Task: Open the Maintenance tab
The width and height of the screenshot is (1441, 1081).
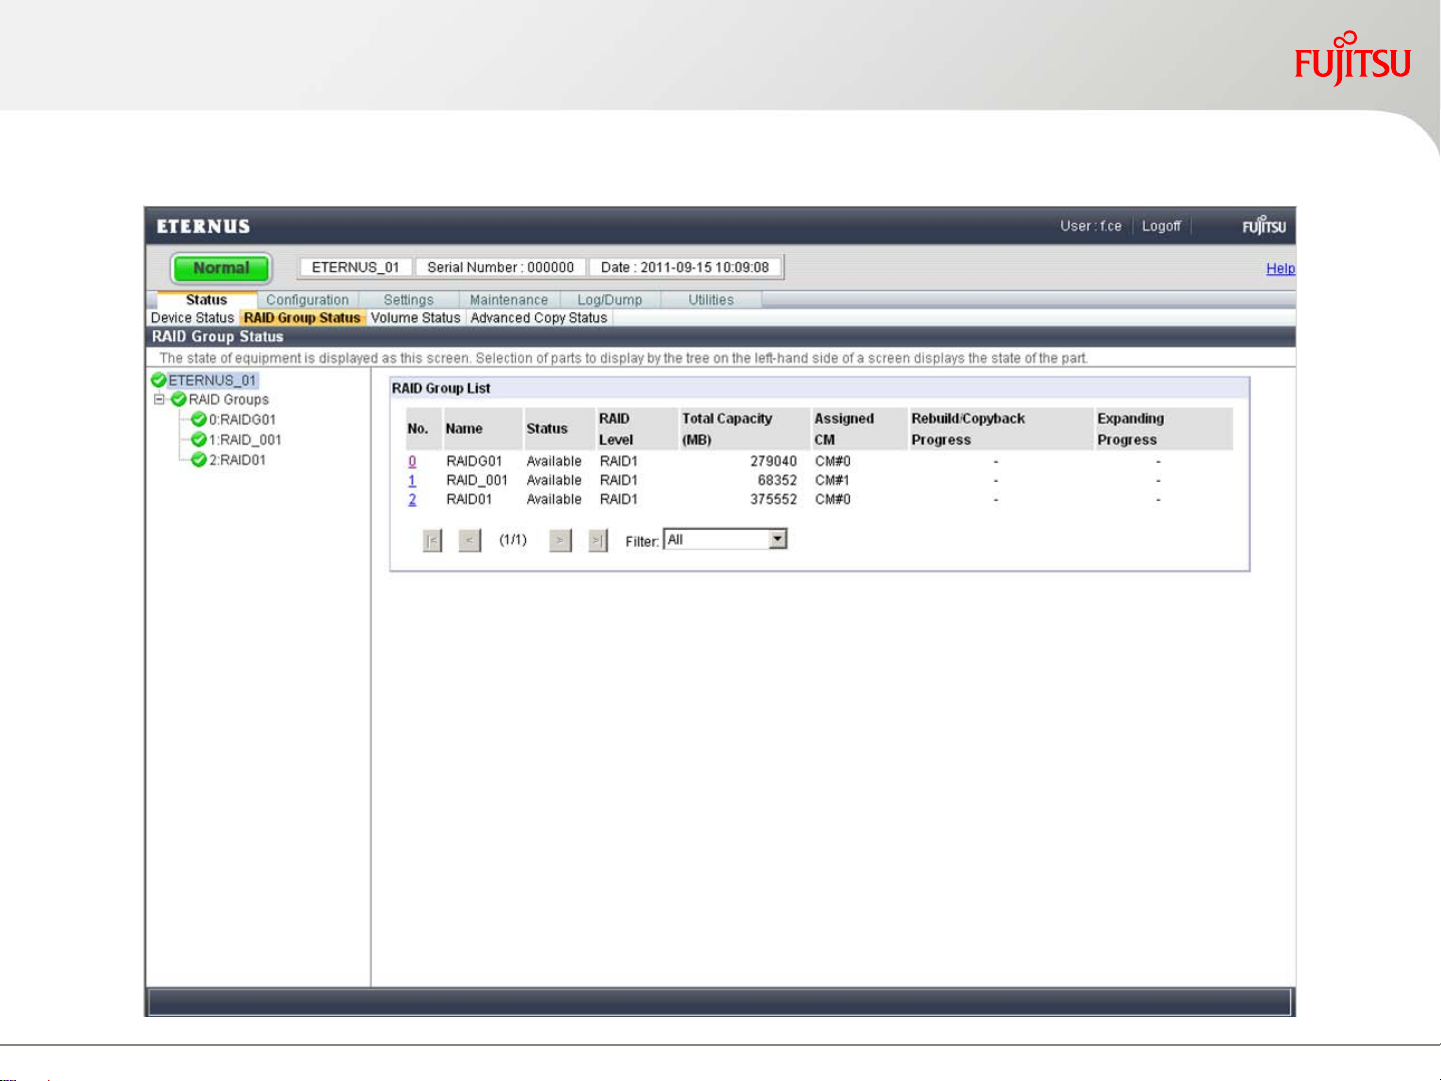Action: pos(509,300)
